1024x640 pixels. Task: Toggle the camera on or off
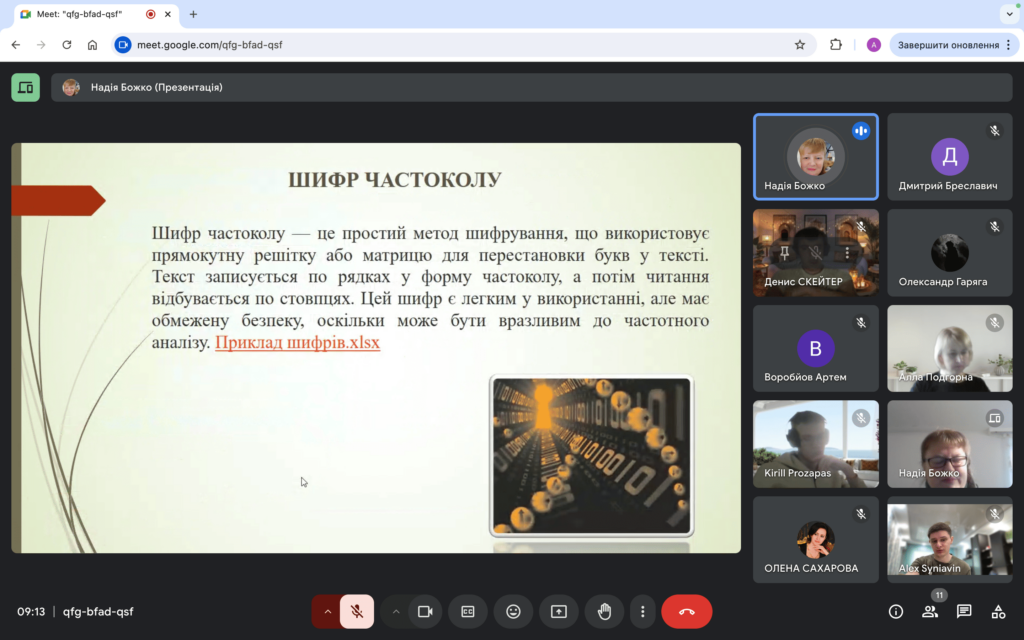[425, 612]
